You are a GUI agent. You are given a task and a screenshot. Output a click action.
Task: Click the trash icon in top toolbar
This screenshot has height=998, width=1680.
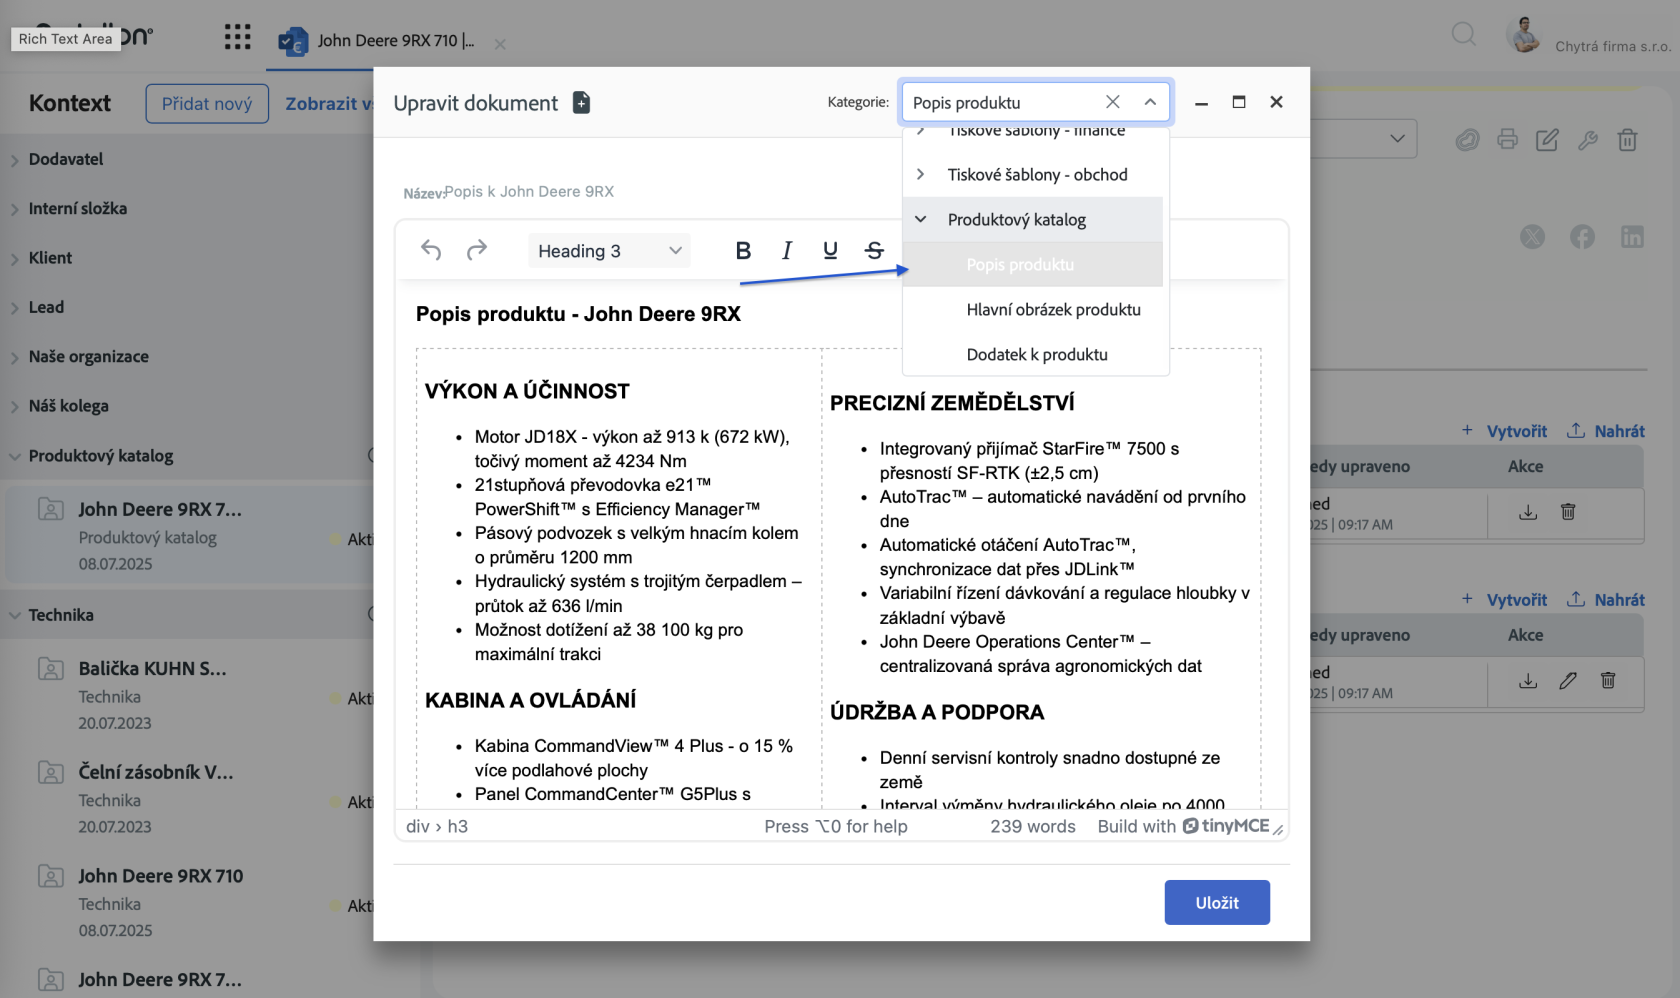coord(1627,140)
